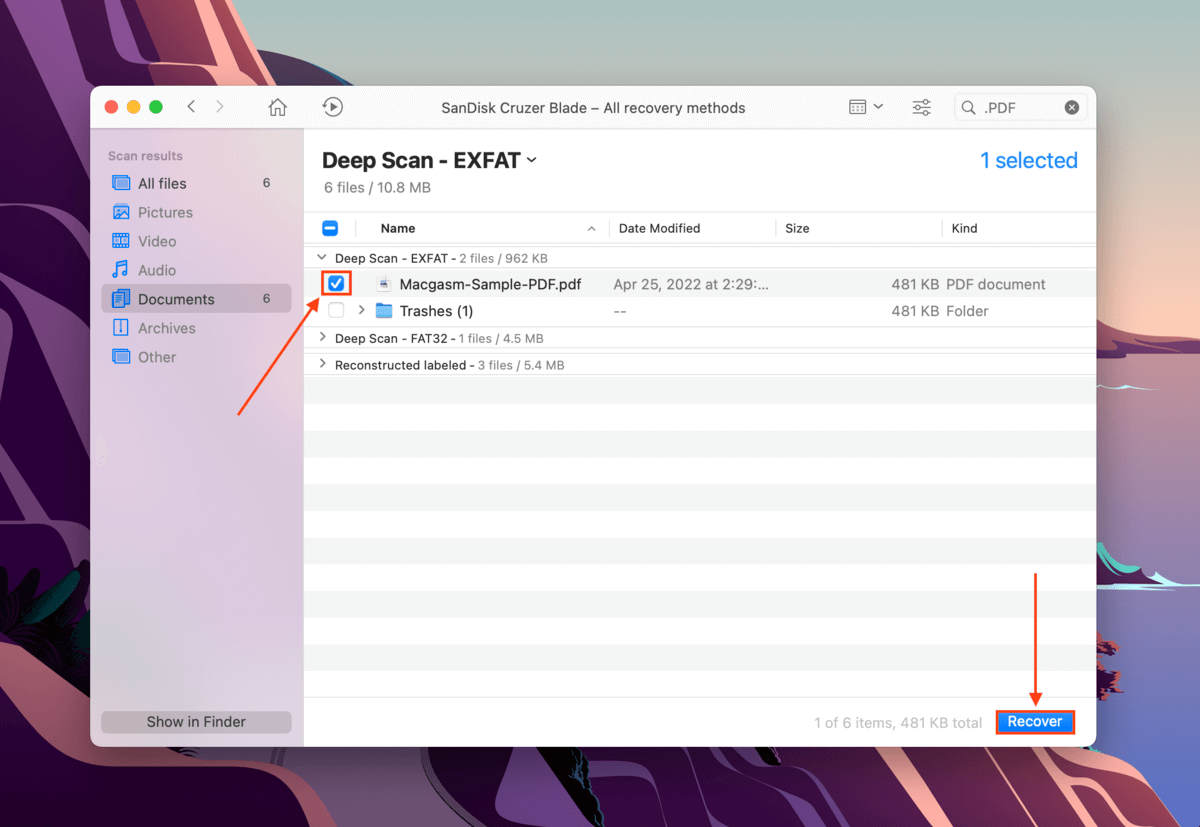Resume scan with the play icon
The height and width of the screenshot is (827, 1200).
[x=333, y=107]
